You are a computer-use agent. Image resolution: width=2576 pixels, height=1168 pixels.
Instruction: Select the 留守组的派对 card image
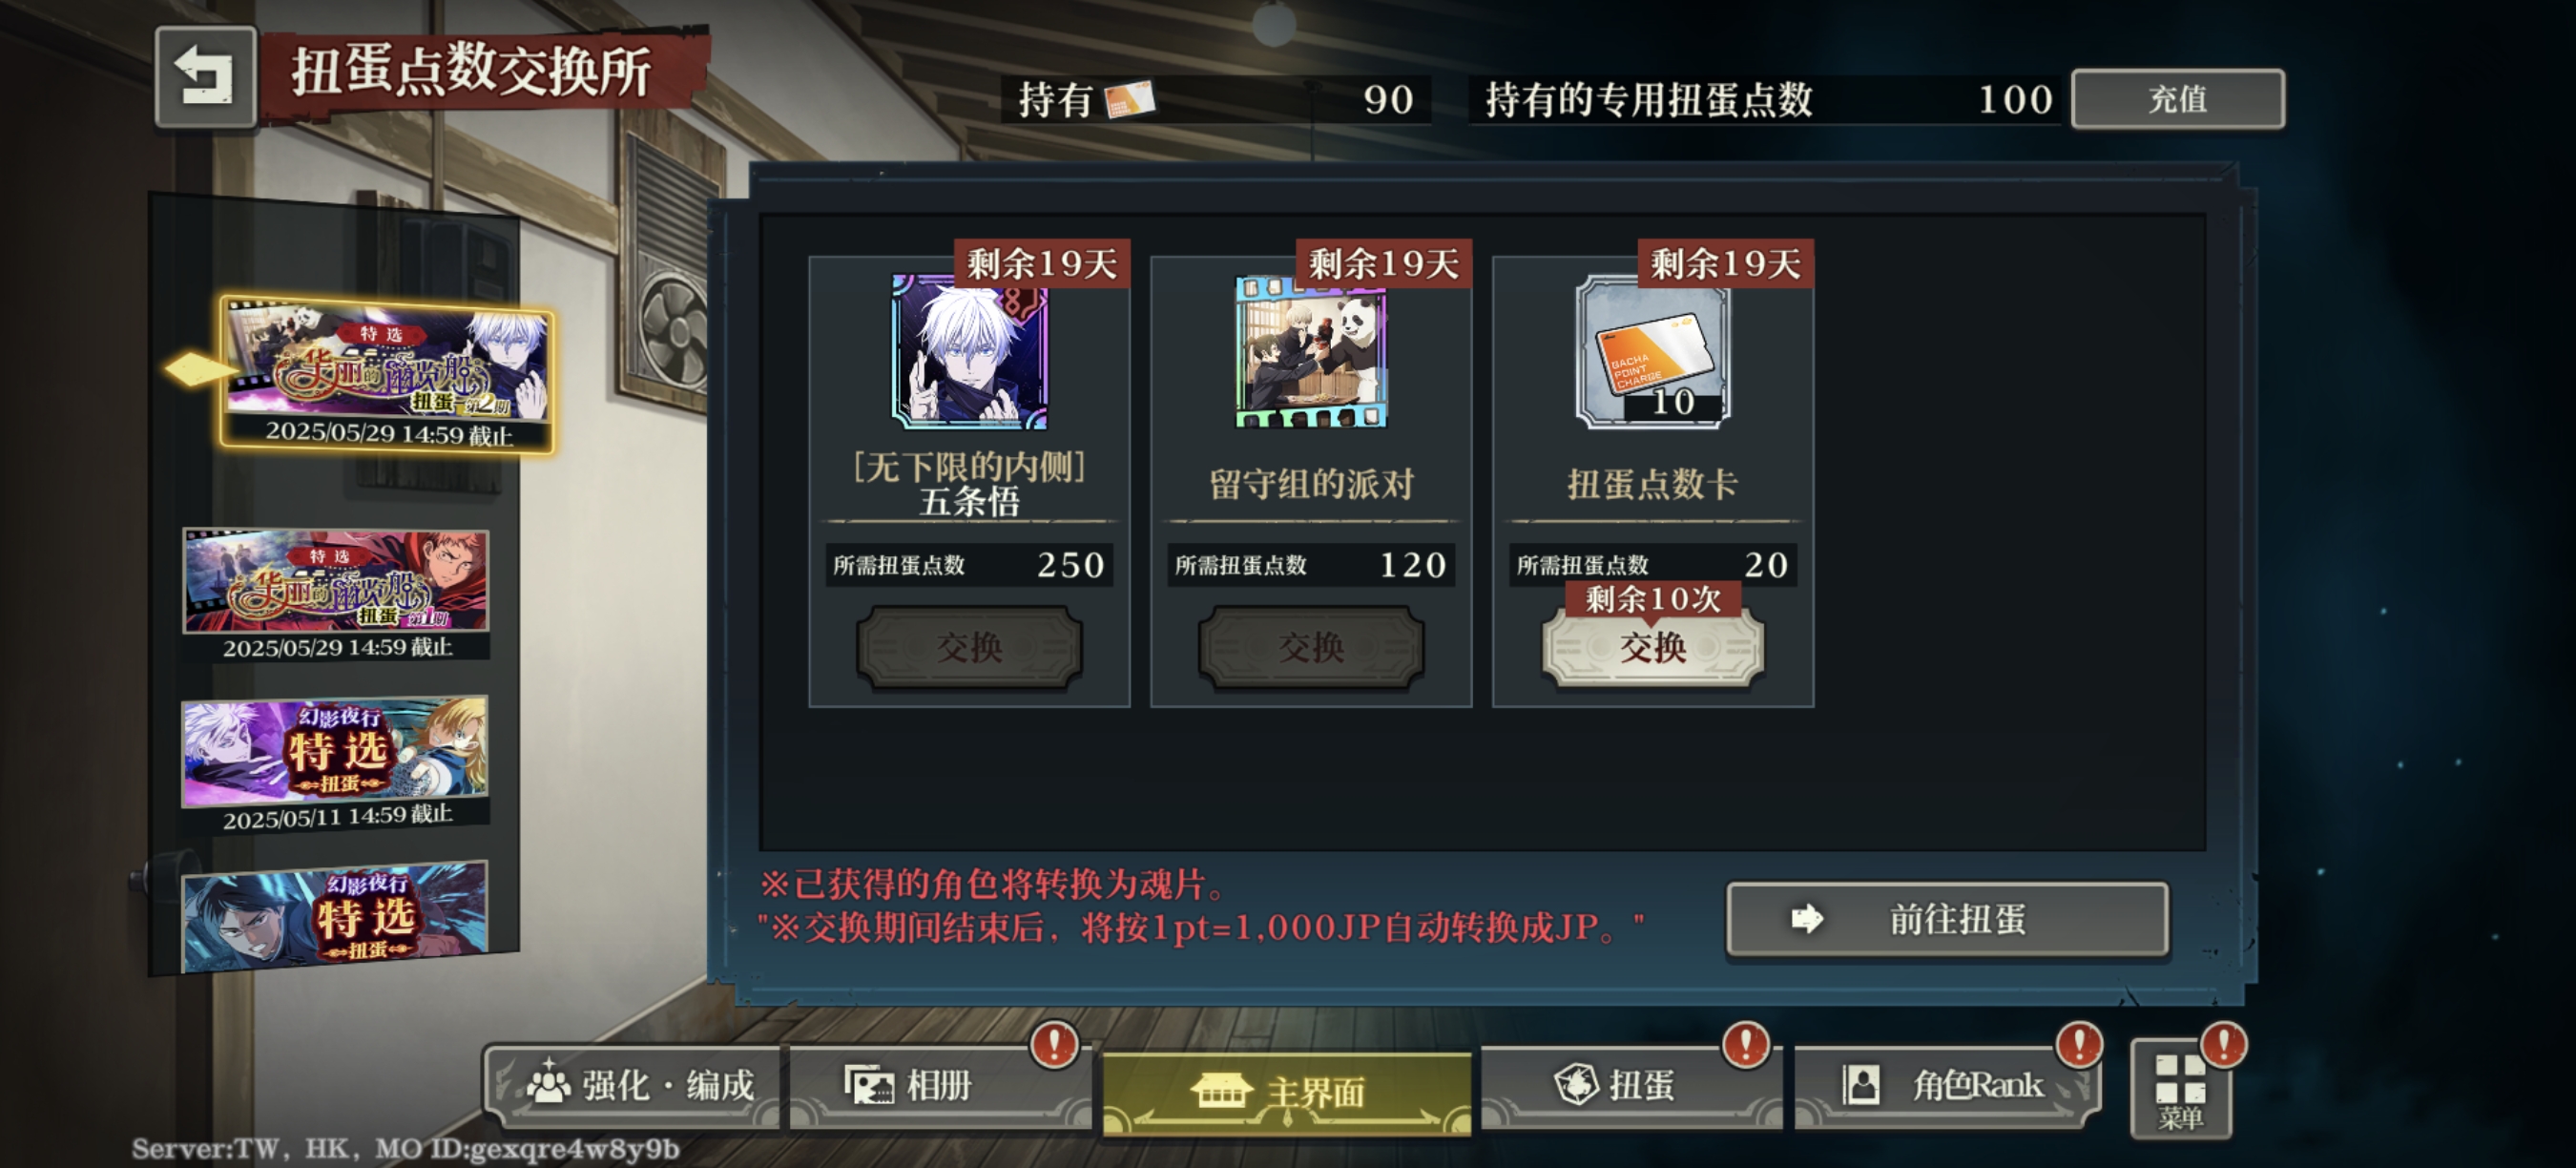coord(1311,352)
